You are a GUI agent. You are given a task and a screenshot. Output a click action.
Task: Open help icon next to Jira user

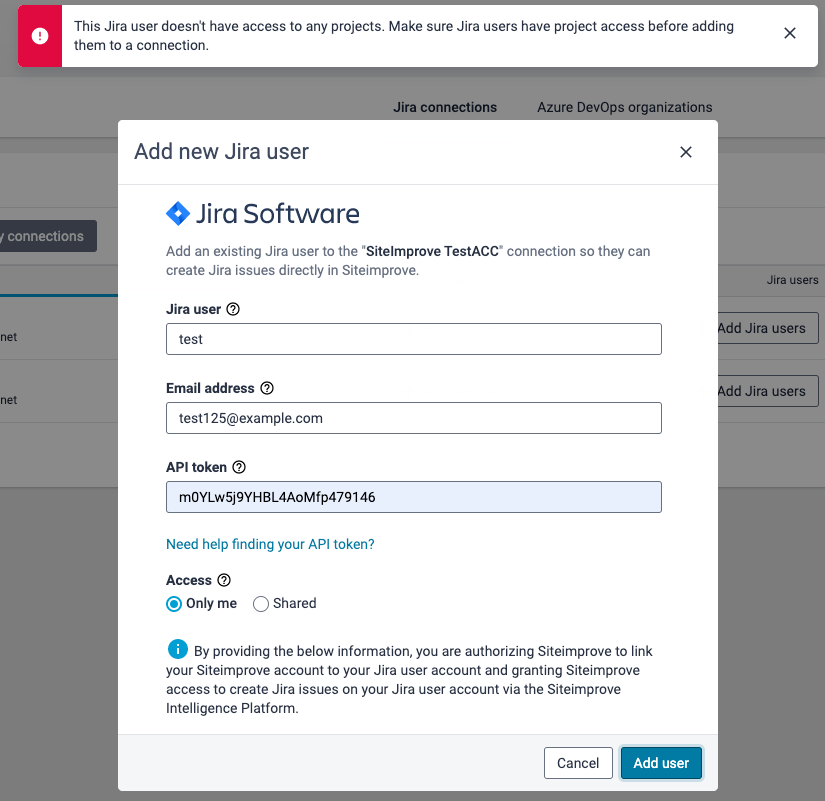coord(233,309)
